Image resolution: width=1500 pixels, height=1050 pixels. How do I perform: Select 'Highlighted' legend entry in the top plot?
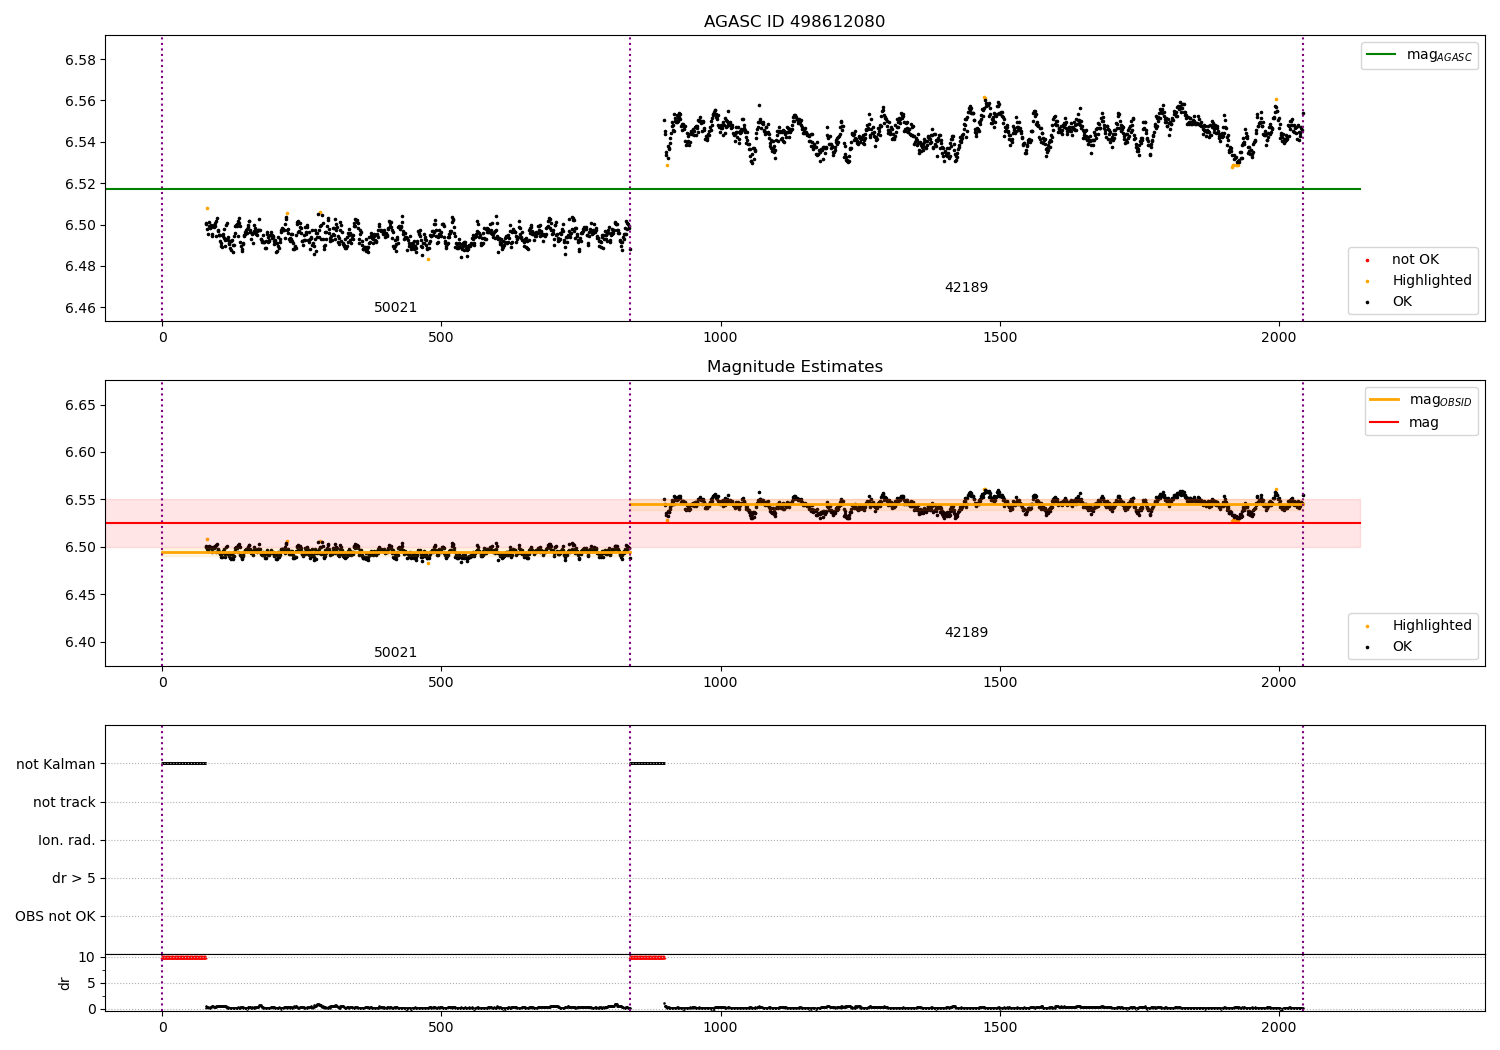[1420, 281]
